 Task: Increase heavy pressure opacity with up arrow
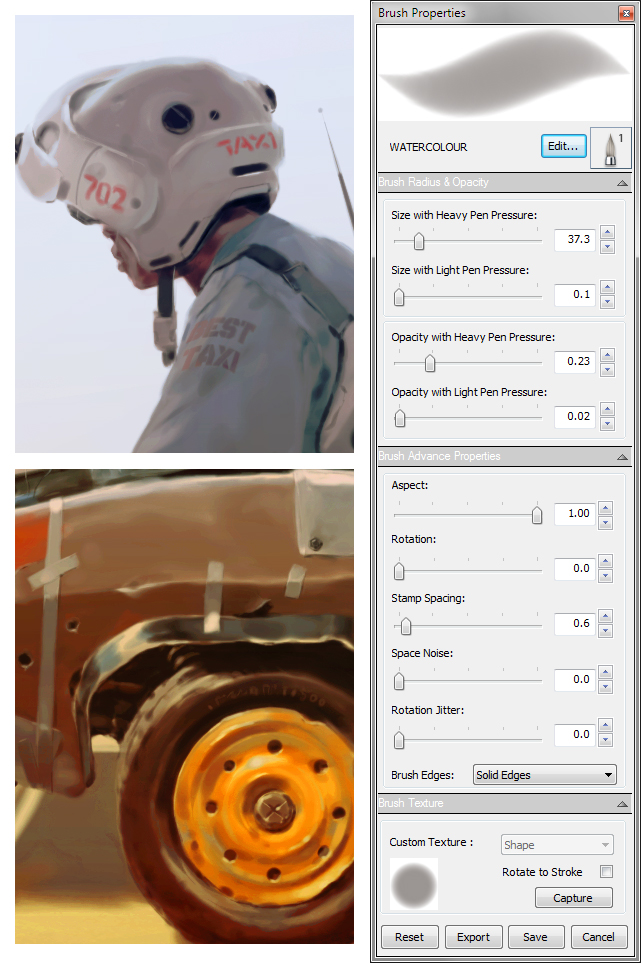(x=608, y=354)
